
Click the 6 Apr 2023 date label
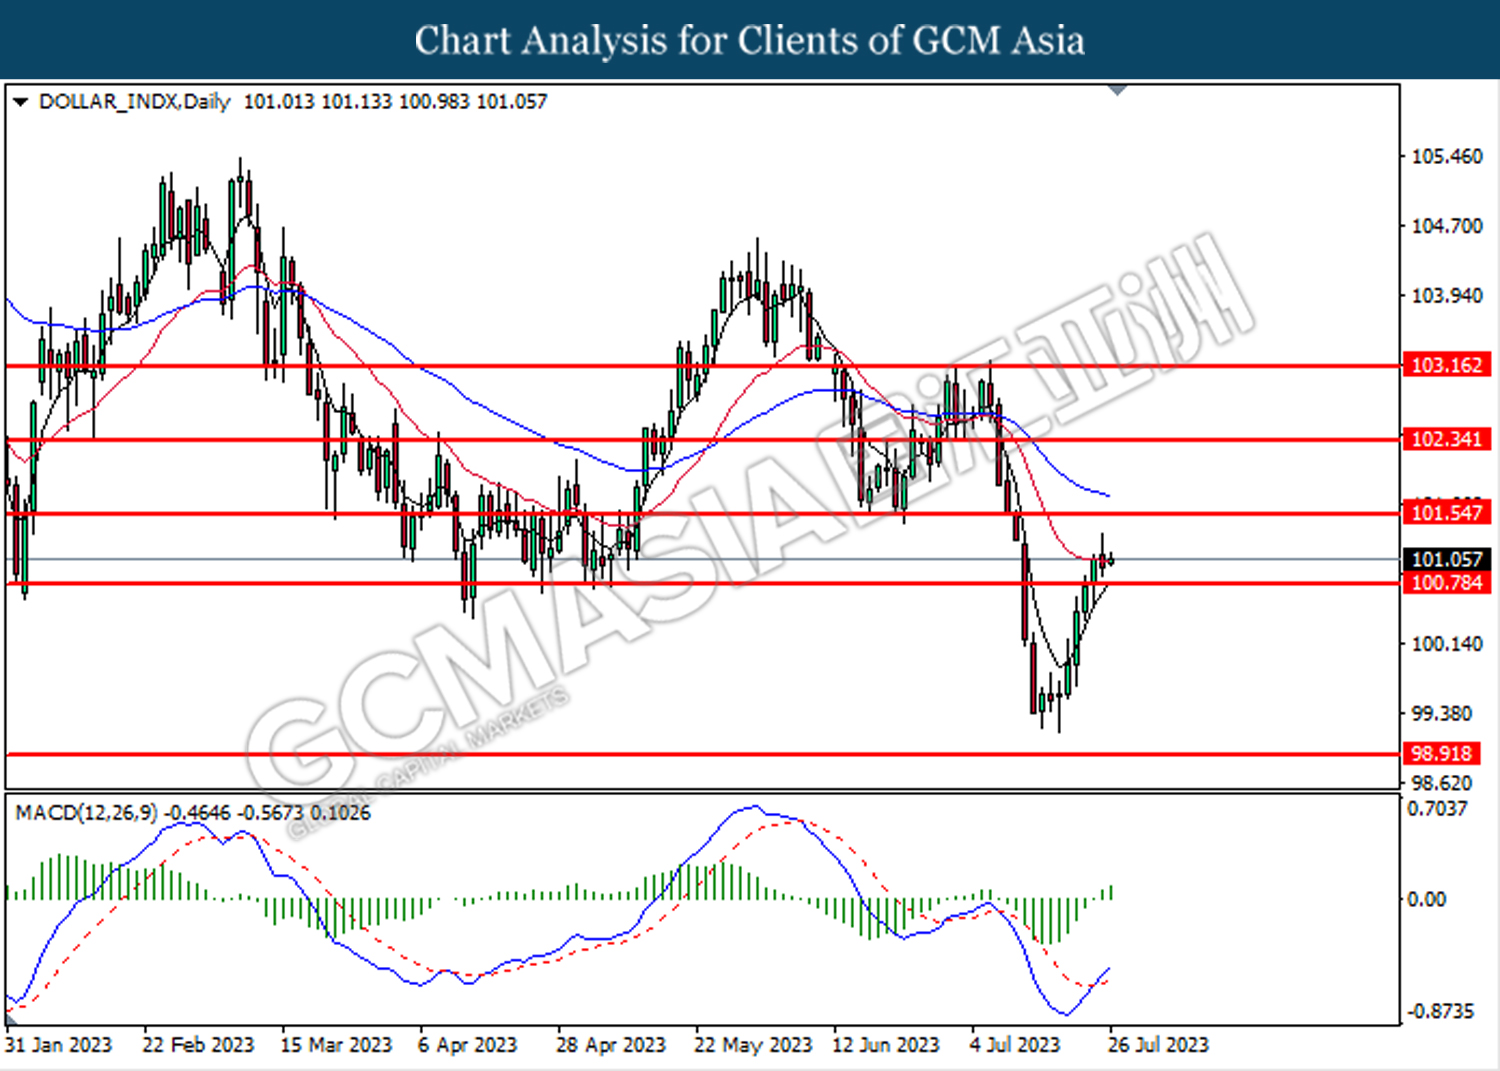coord(467,1045)
